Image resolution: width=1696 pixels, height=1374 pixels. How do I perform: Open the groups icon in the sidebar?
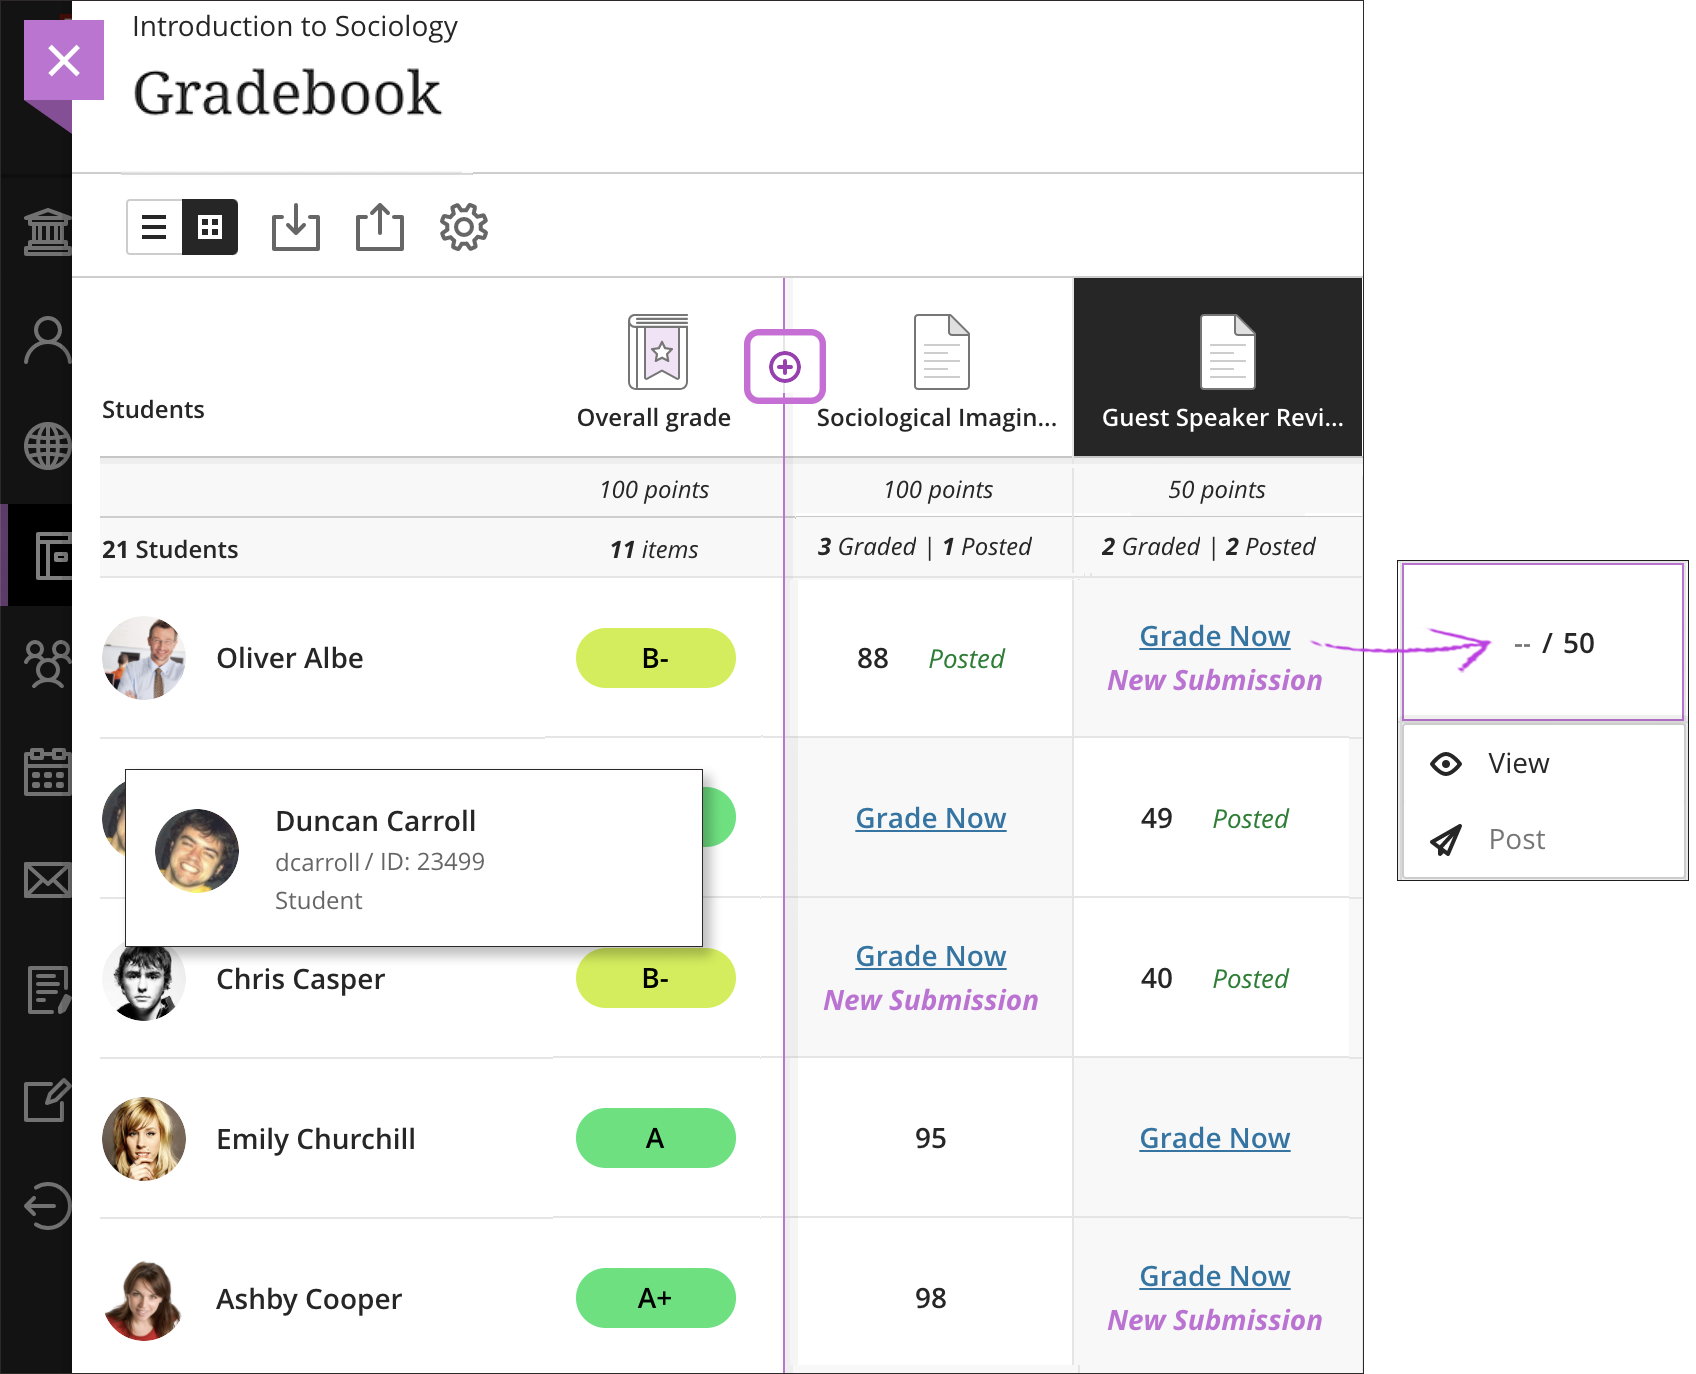click(47, 663)
